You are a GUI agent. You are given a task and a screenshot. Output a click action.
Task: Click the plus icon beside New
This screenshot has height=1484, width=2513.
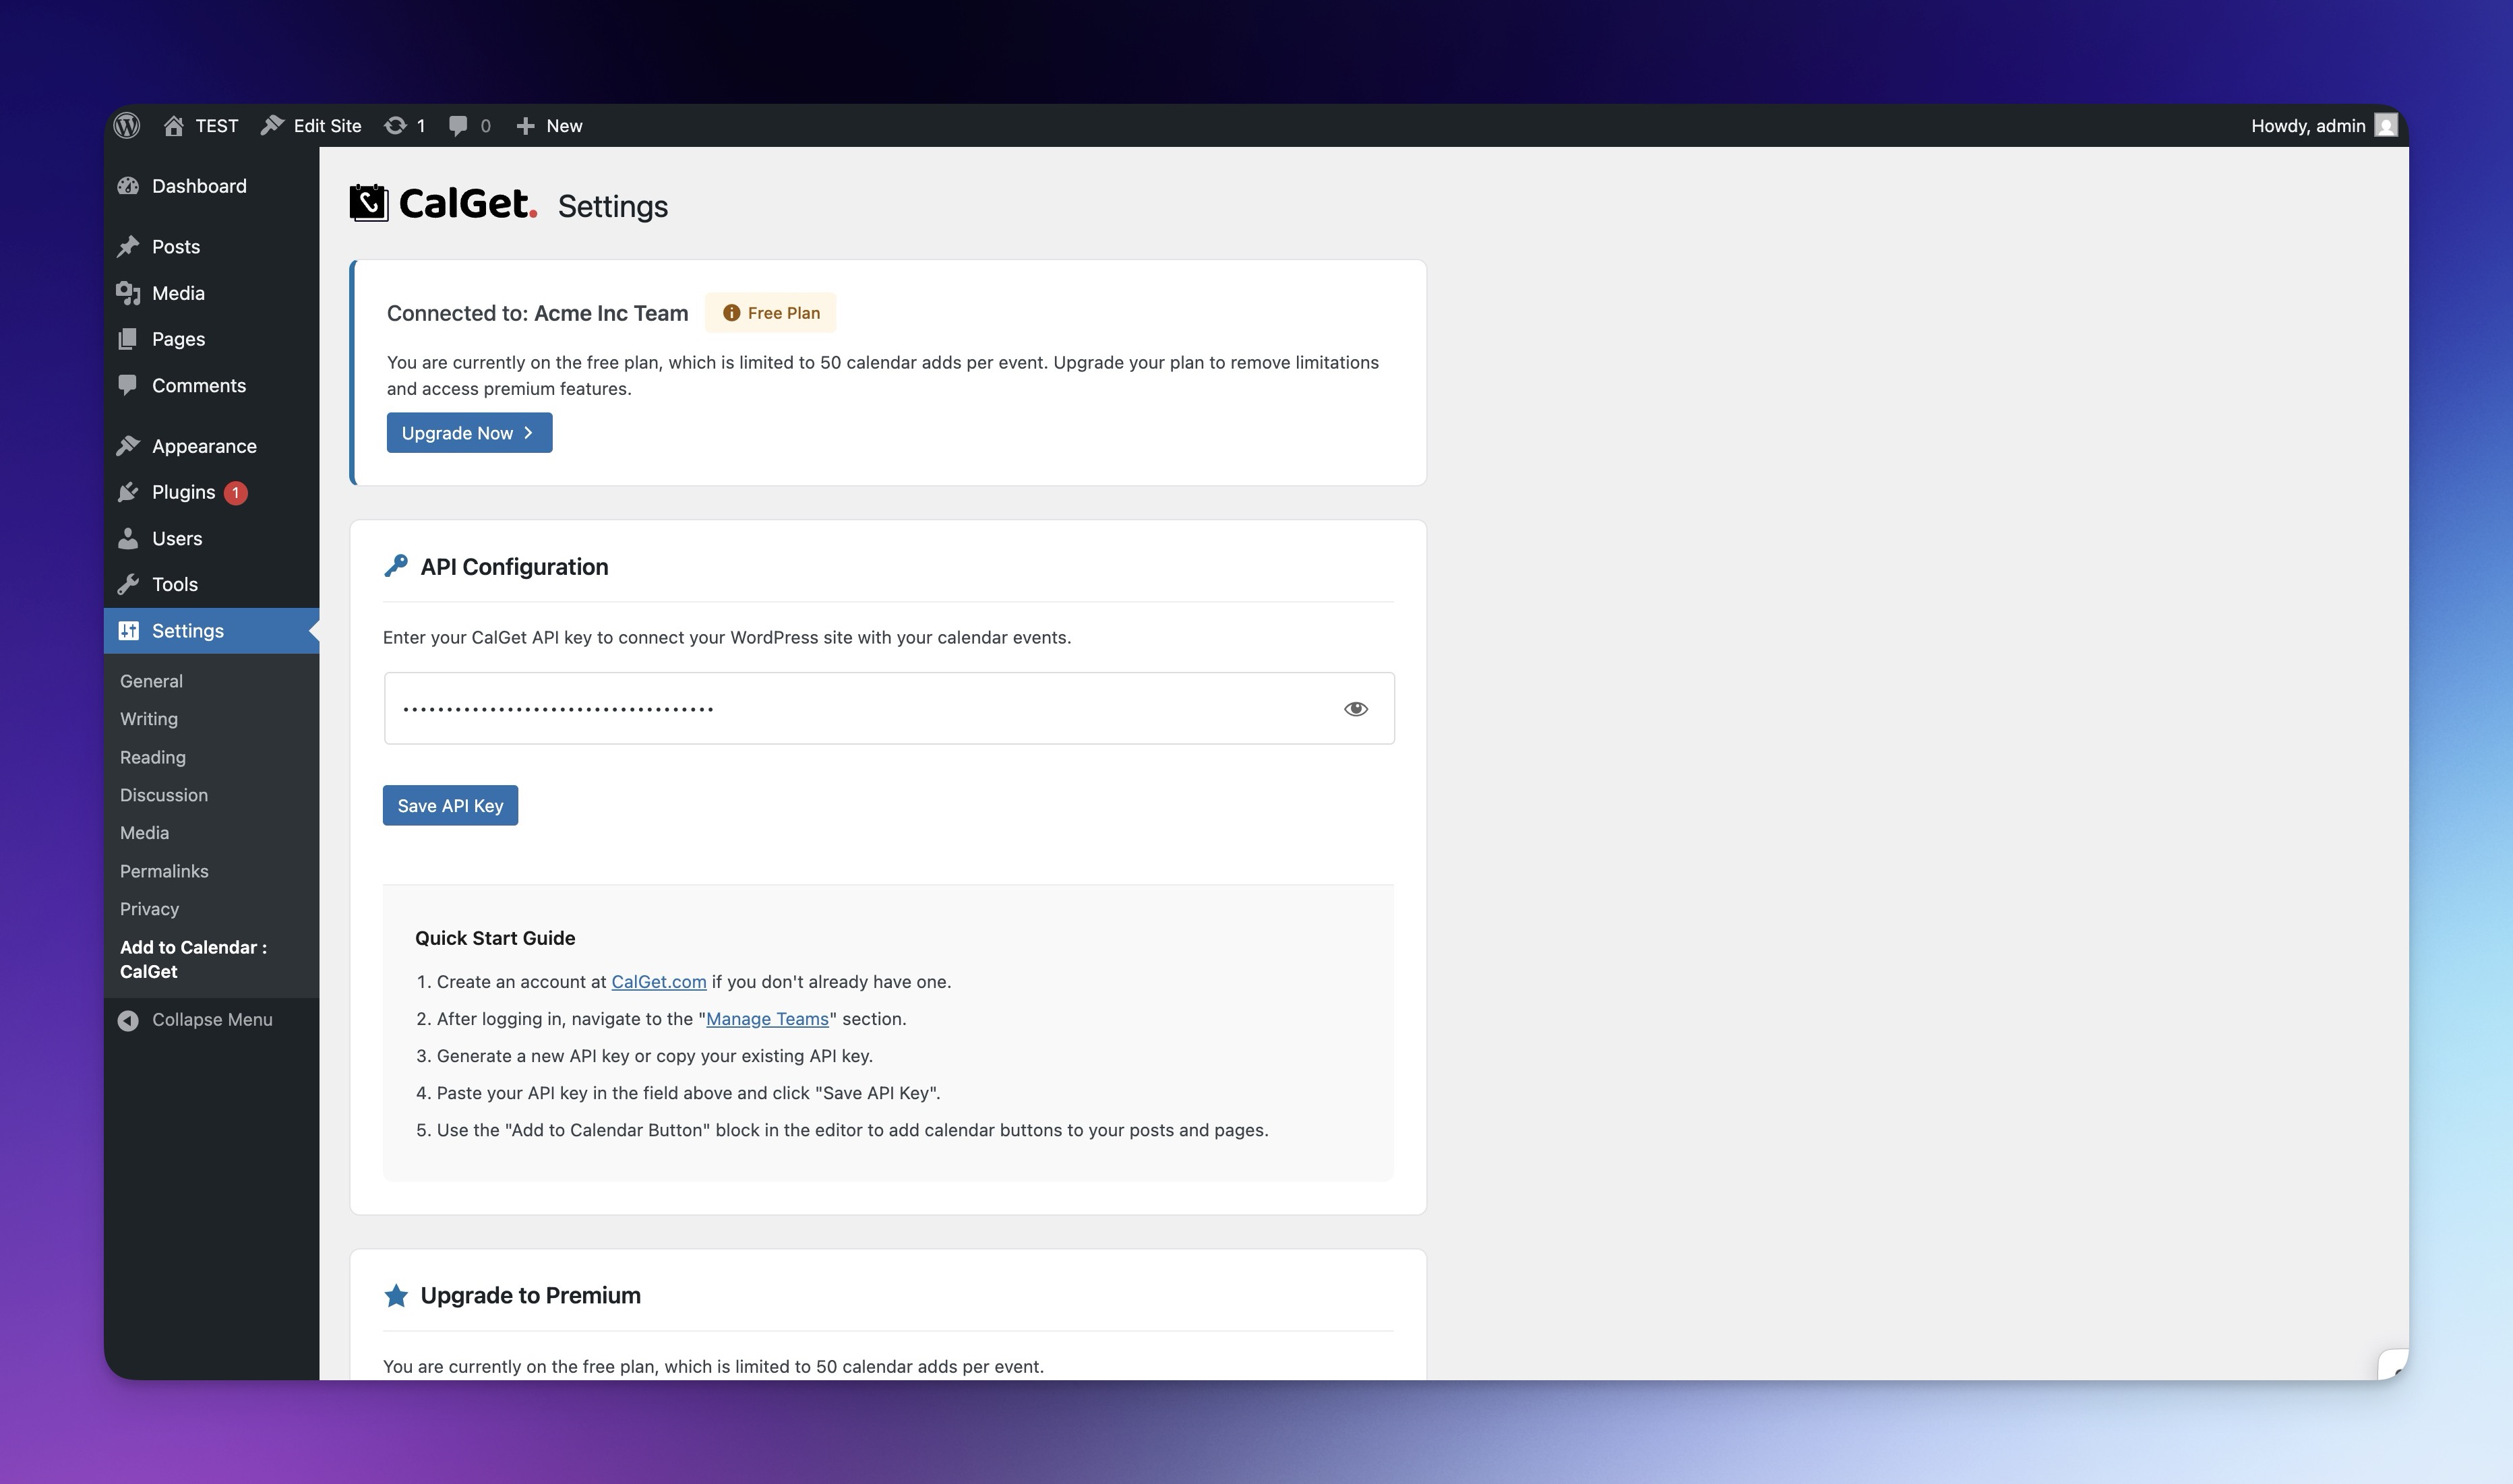coord(525,125)
